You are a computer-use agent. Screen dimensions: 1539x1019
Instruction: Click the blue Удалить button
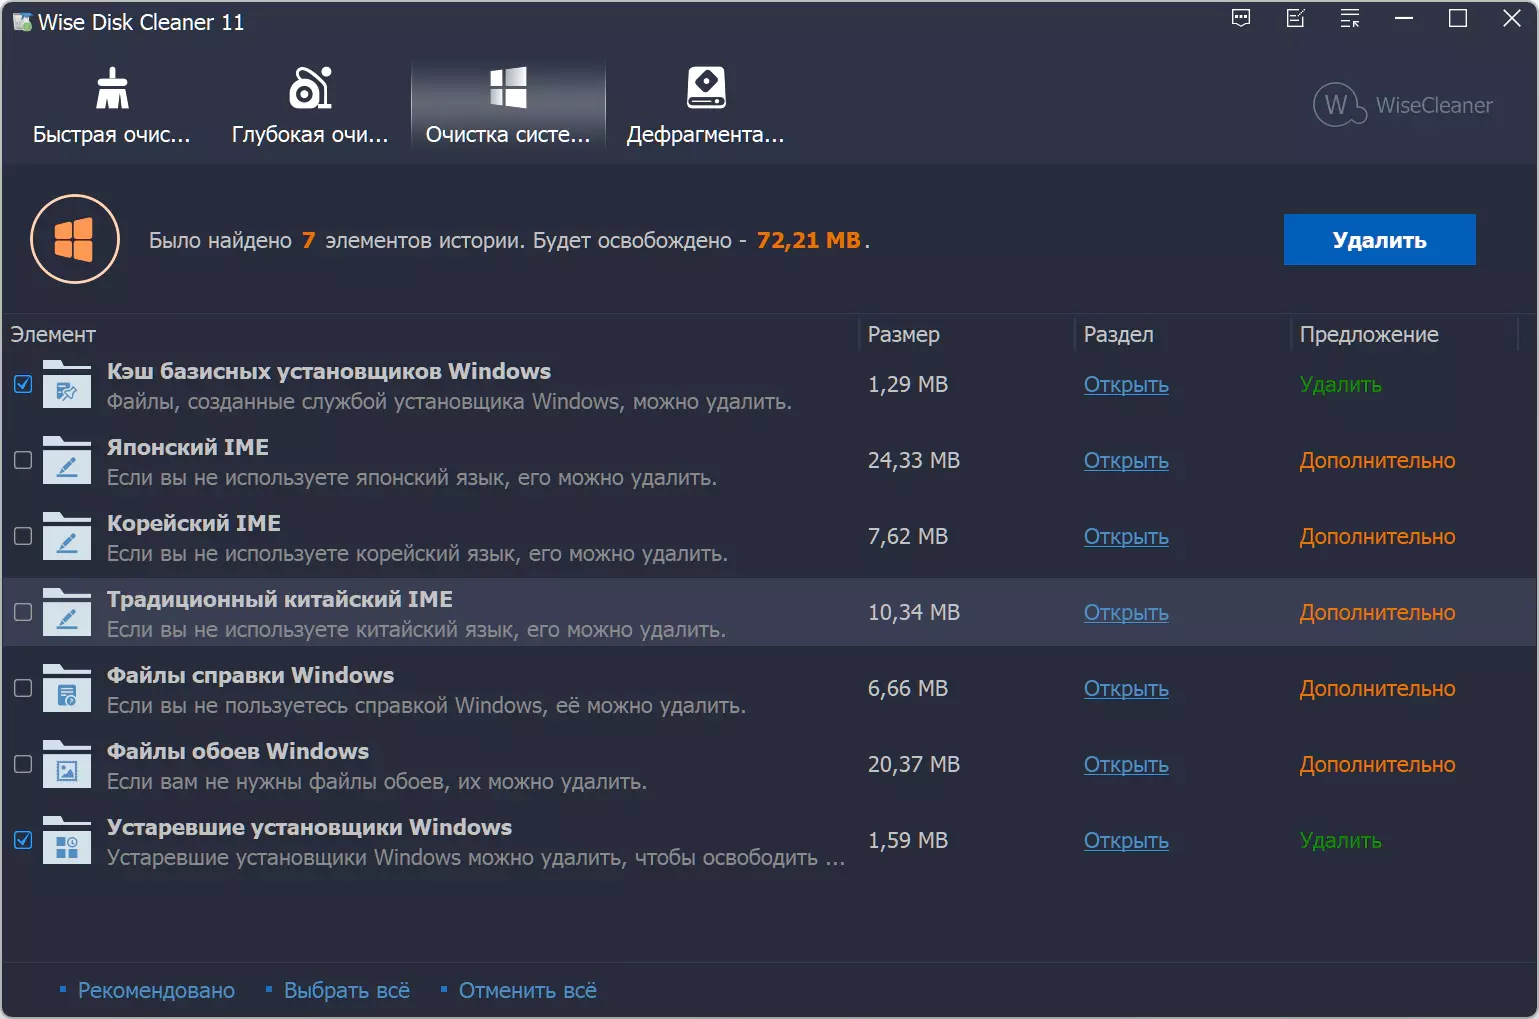click(x=1379, y=240)
